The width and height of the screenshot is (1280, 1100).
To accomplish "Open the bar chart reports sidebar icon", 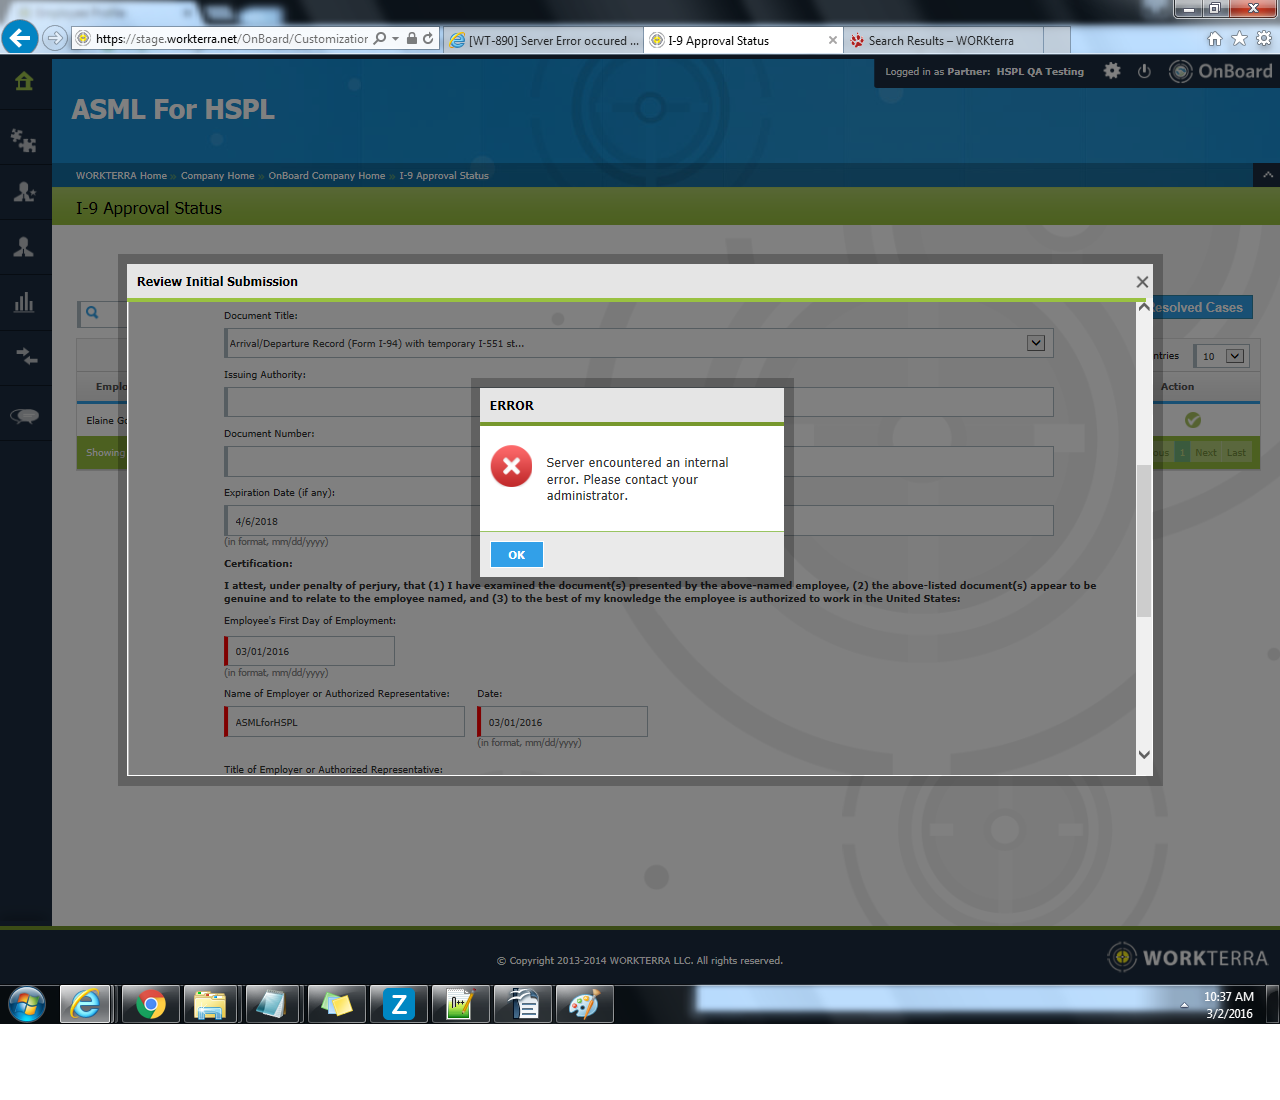I will [x=24, y=303].
